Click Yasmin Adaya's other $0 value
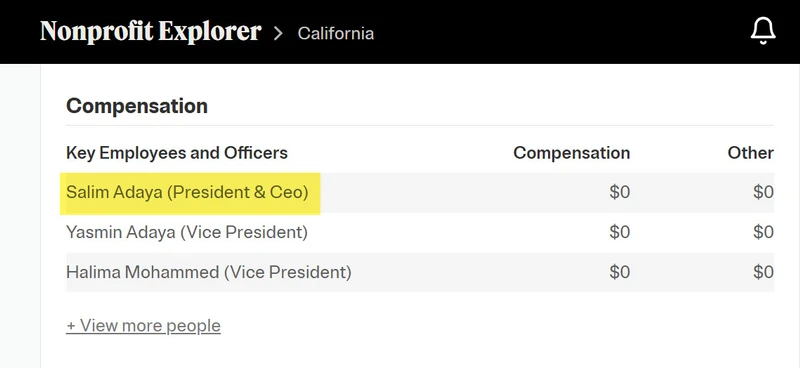The width and height of the screenshot is (800, 368). click(763, 232)
